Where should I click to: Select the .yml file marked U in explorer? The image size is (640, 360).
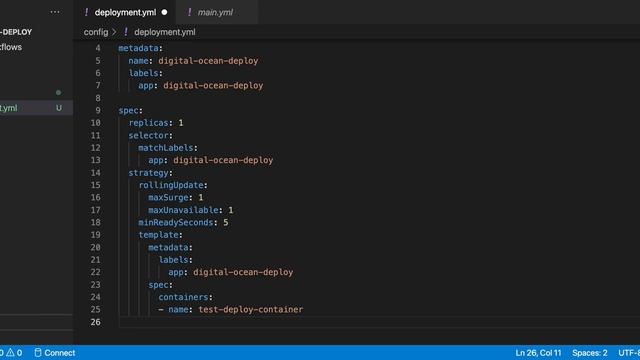(36, 108)
